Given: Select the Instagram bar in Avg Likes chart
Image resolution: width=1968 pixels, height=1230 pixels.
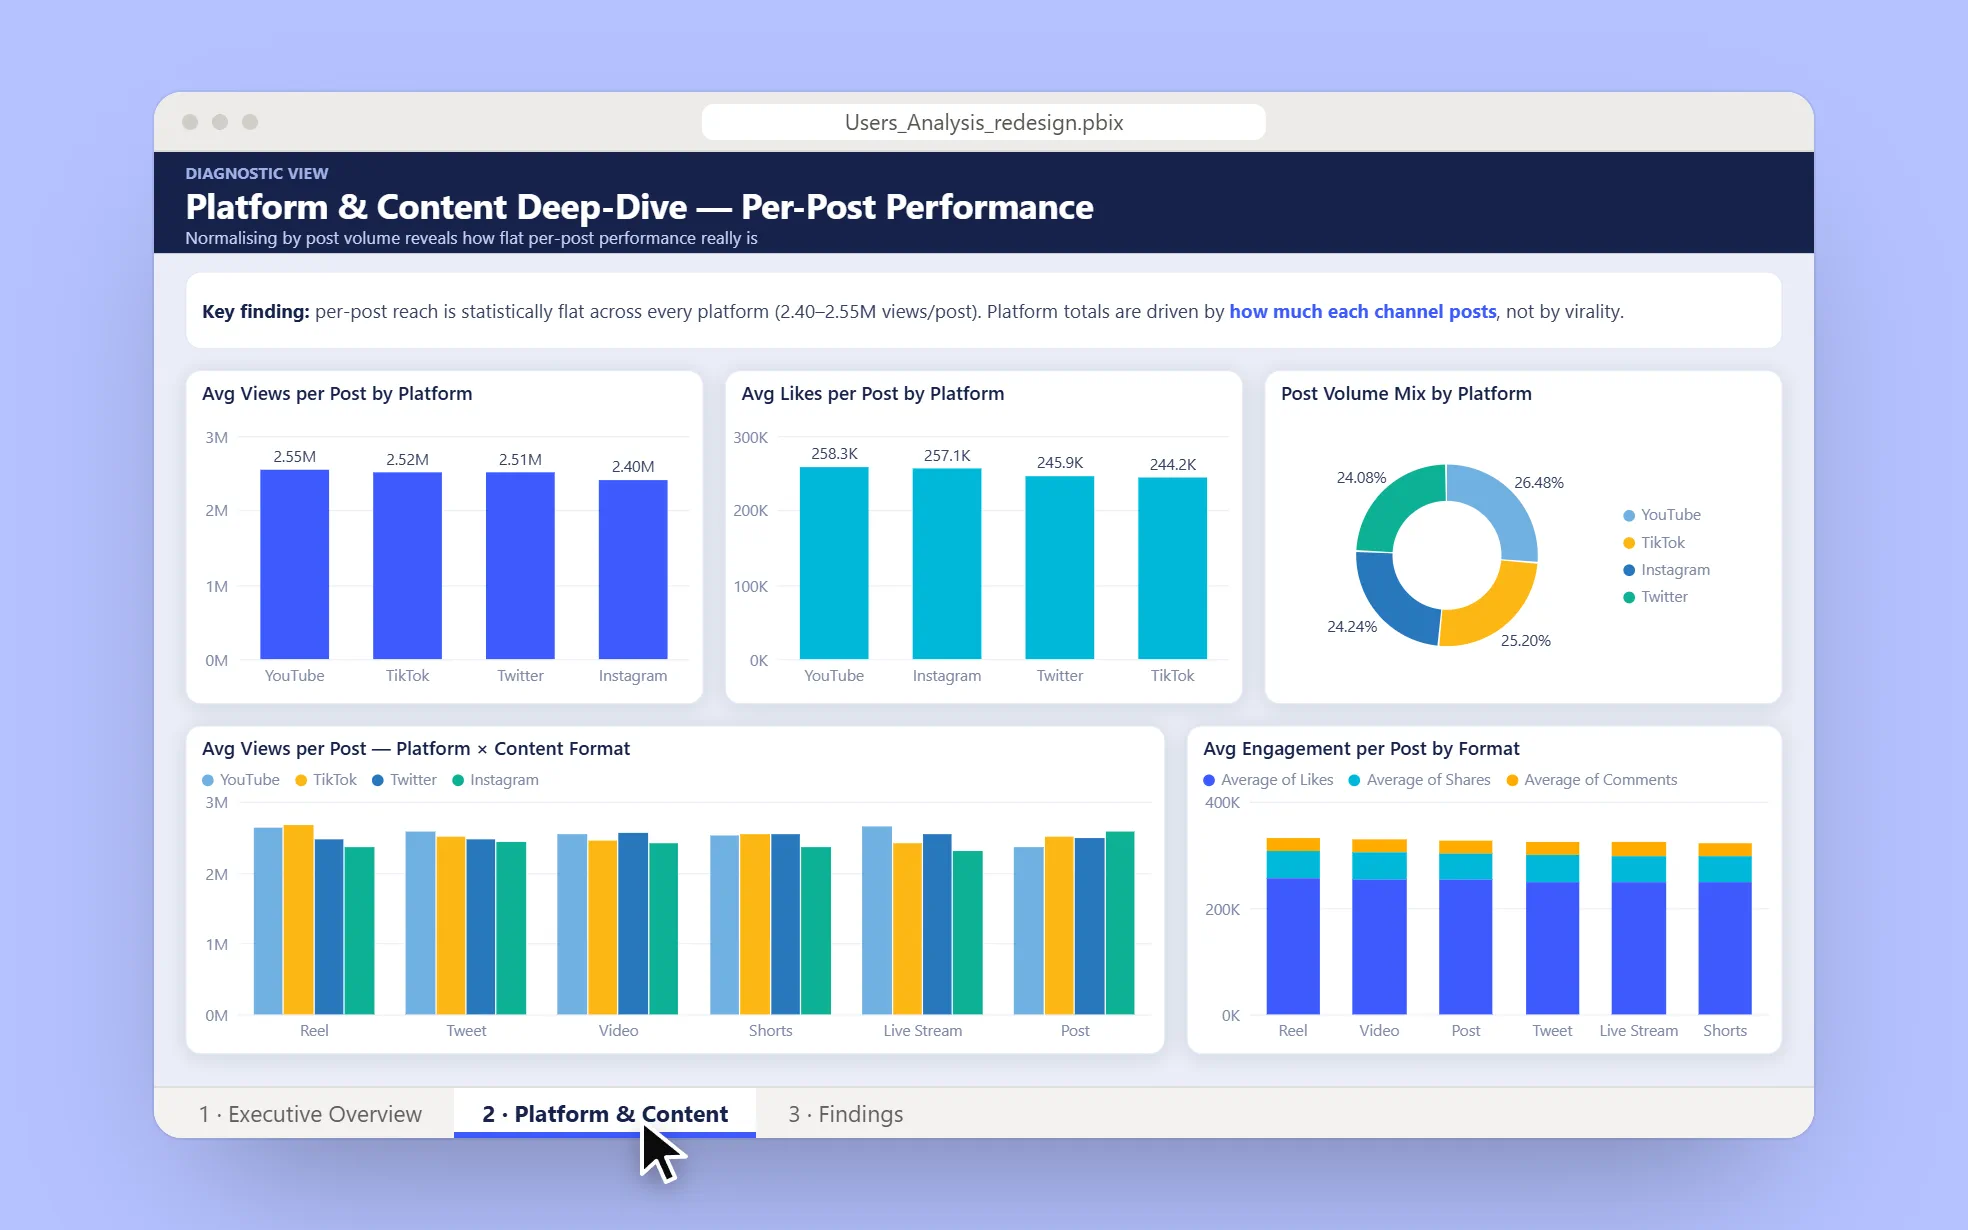Looking at the screenshot, I should (947, 564).
